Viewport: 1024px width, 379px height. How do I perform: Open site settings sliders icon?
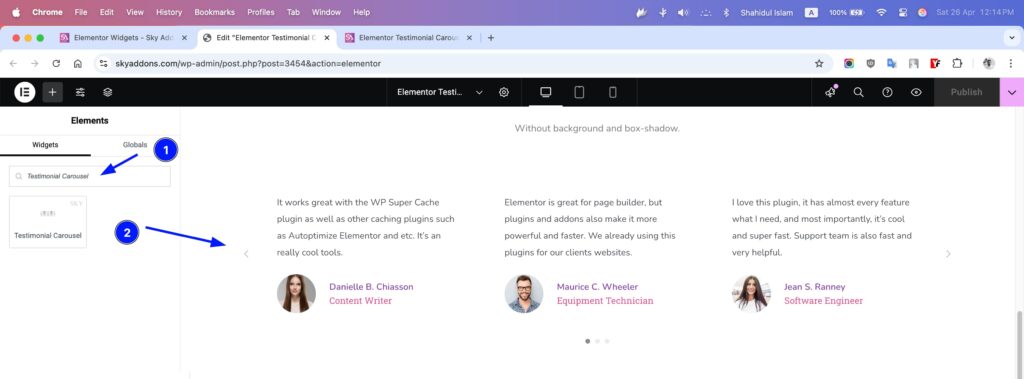click(80, 92)
